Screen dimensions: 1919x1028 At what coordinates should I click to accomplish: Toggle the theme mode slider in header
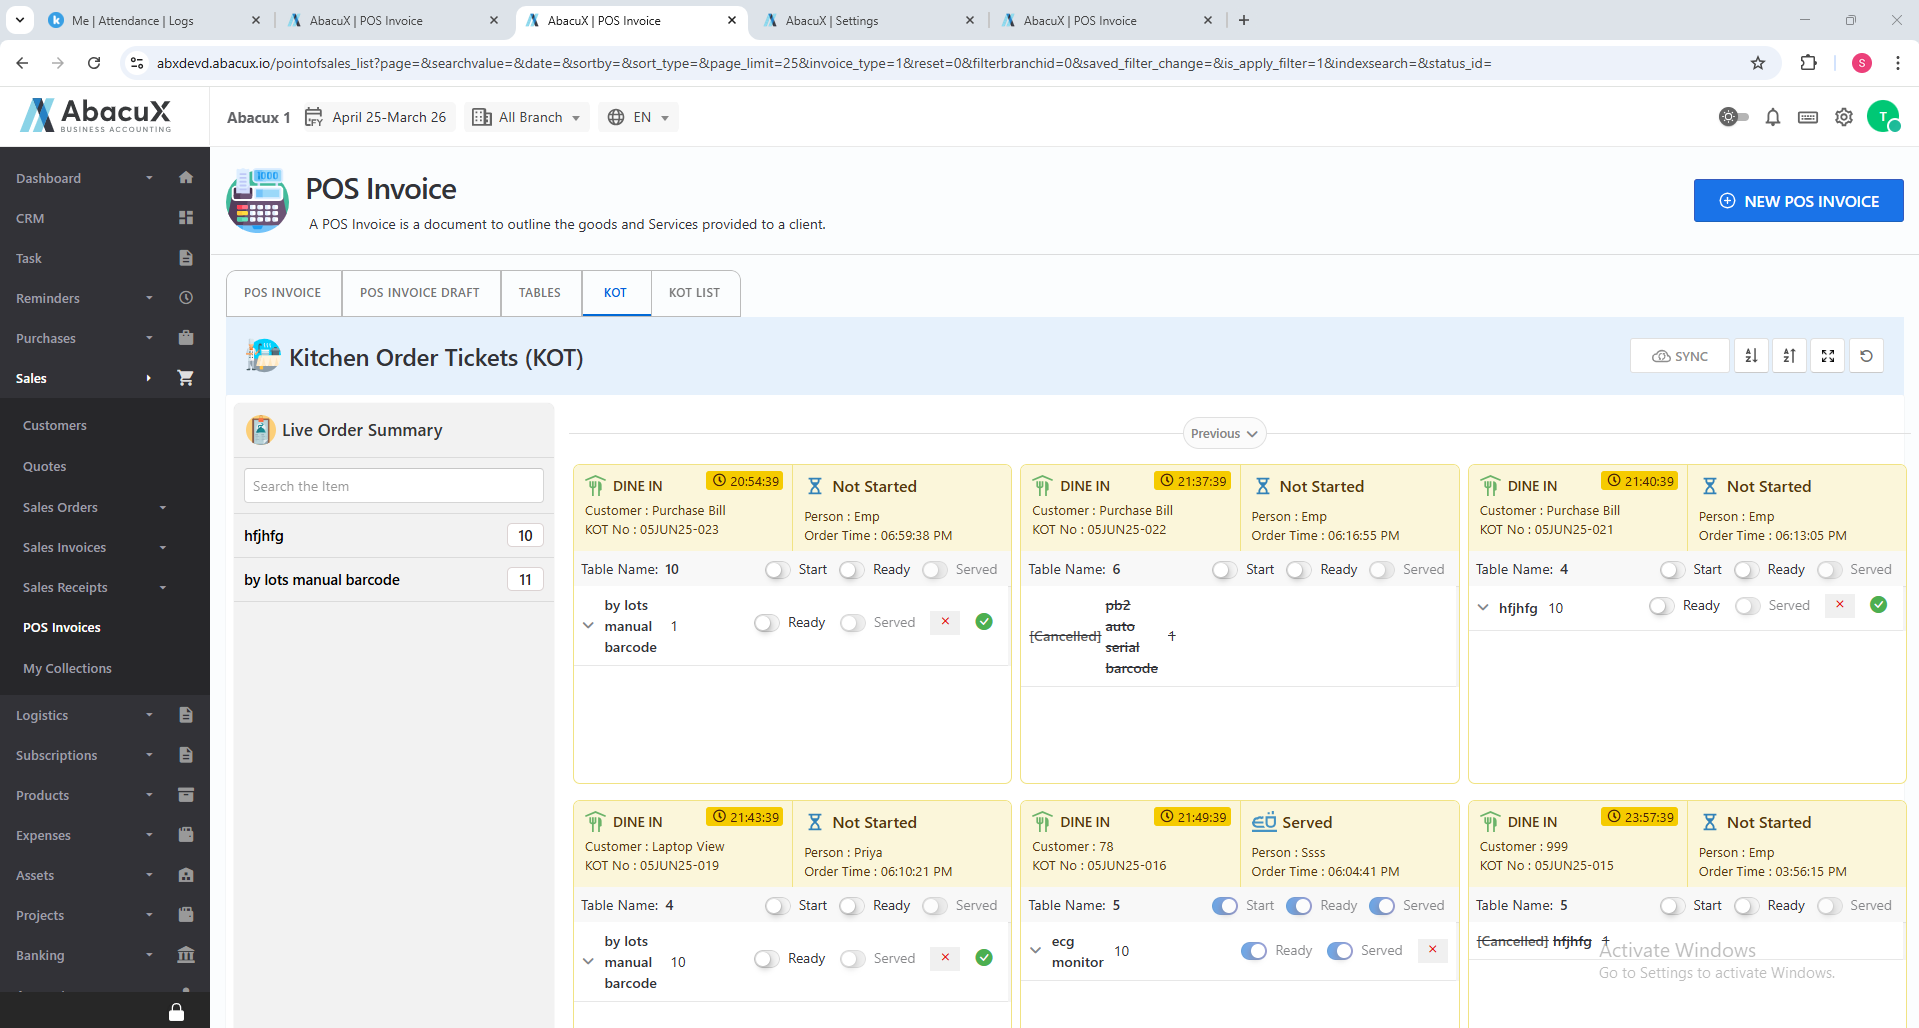pos(1733,117)
